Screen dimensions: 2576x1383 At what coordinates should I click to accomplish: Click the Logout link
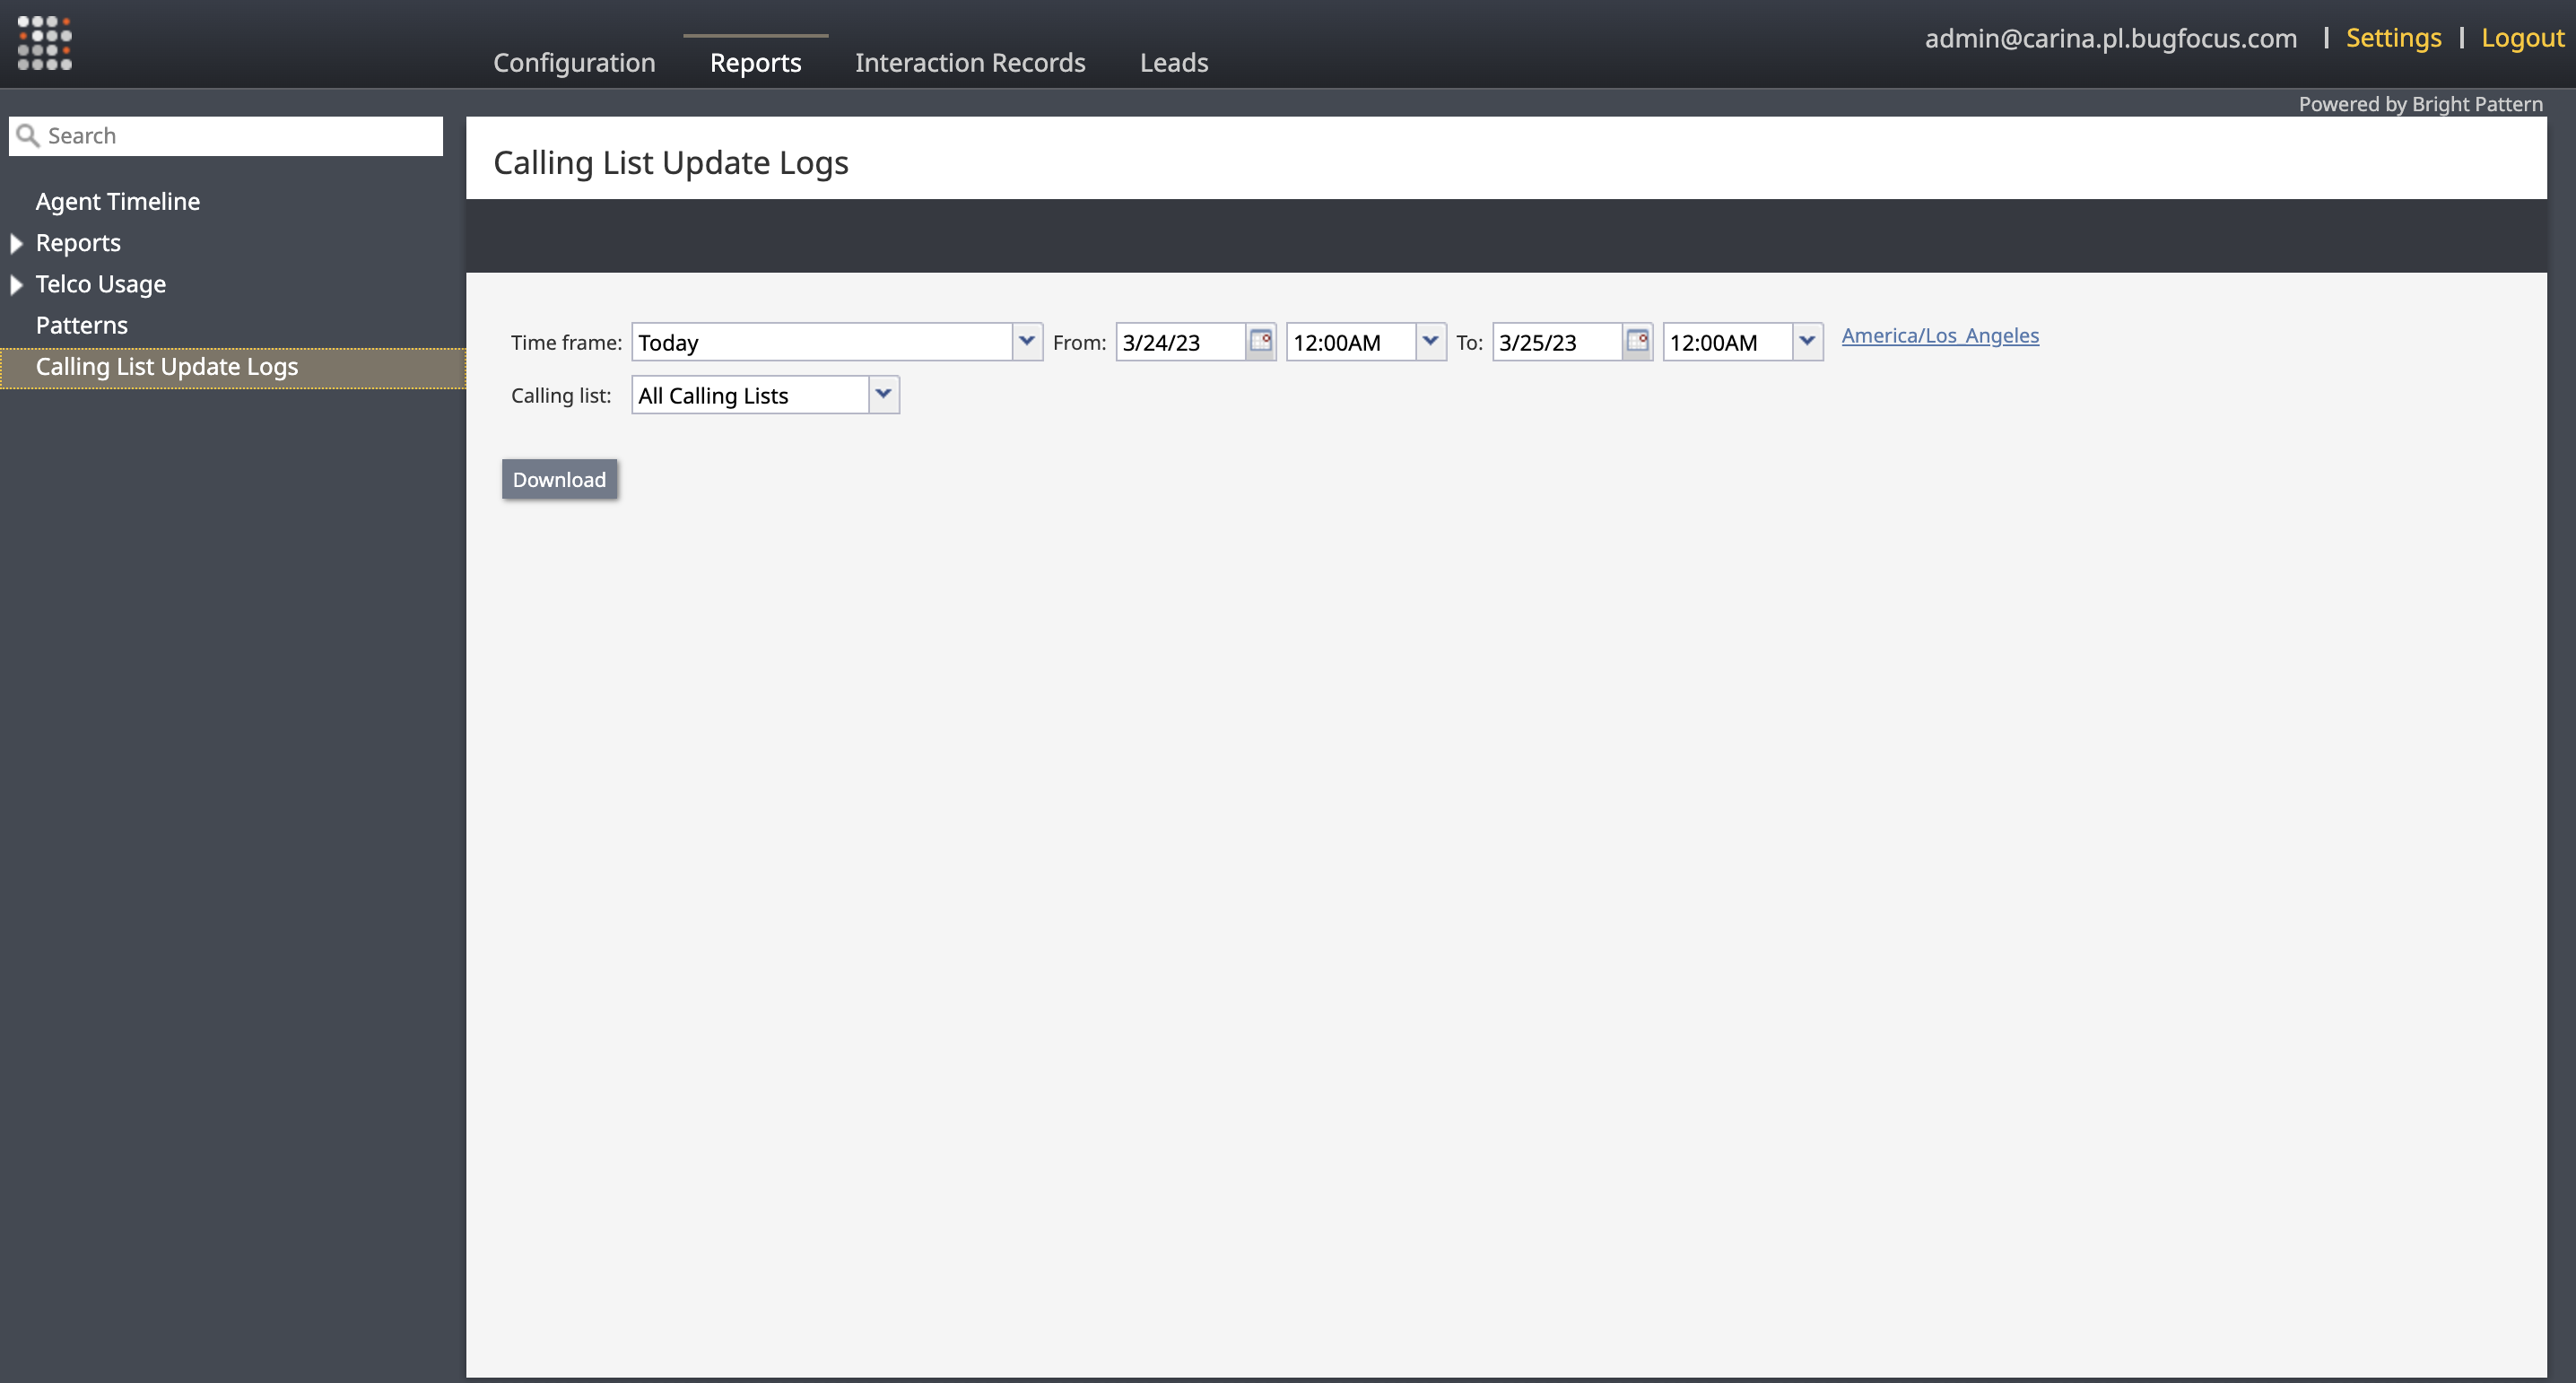coord(2522,38)
